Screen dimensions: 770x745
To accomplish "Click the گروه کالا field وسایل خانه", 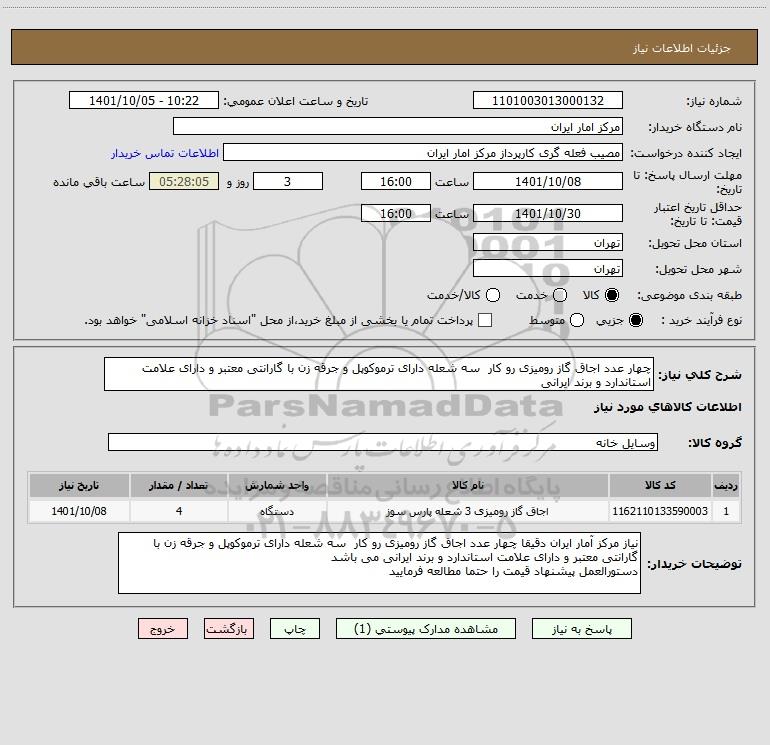I will [x=383, y=442].
